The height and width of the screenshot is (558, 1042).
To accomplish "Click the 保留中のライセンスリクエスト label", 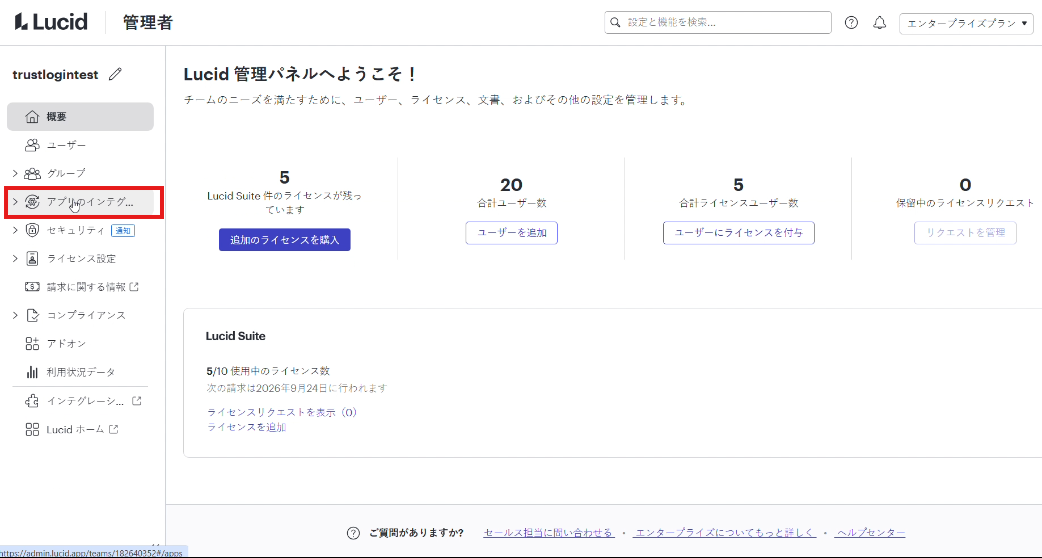I will pyautogui.click(x=966, y=203).
